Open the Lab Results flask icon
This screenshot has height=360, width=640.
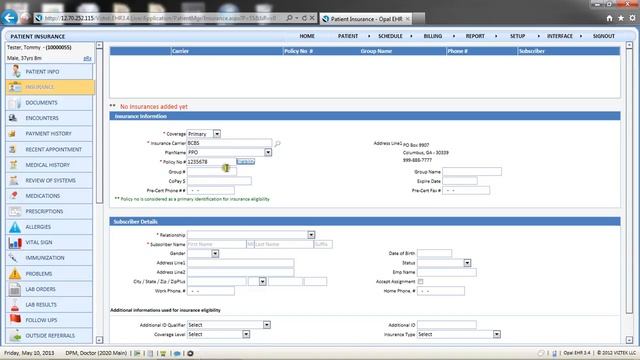(x=15, y=304)
